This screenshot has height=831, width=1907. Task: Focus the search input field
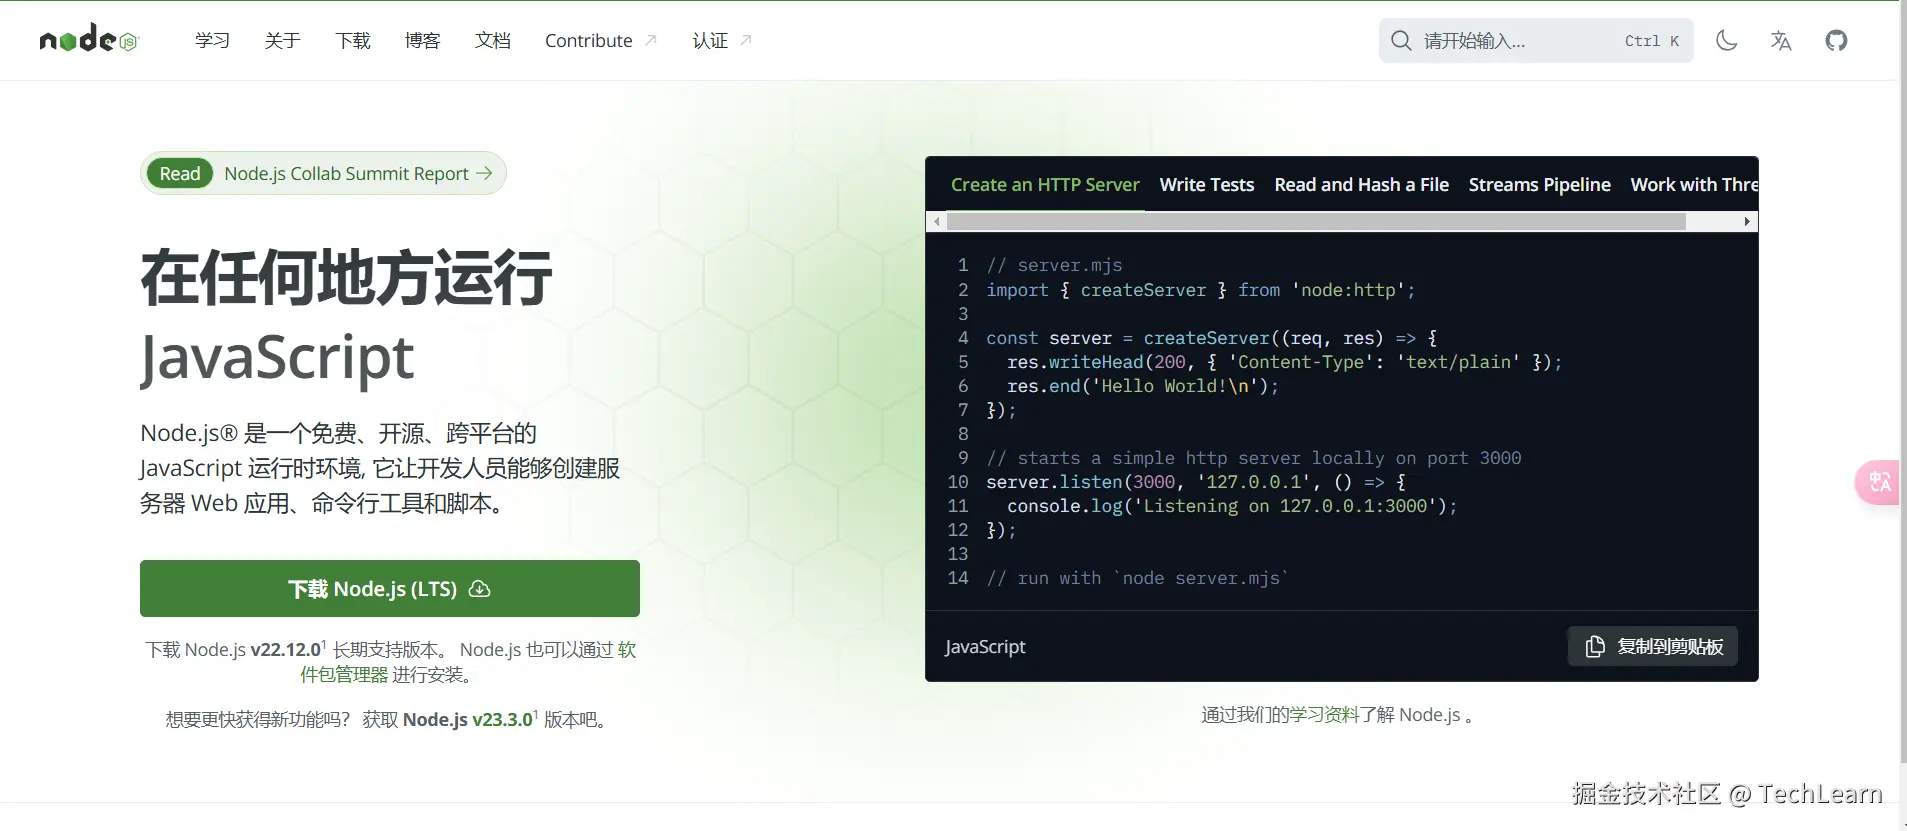click(x=1536, y=41)
